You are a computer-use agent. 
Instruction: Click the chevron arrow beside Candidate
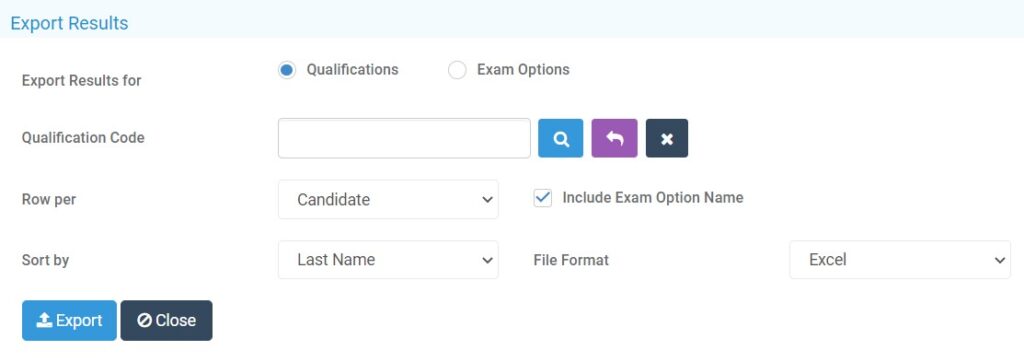pyautogui.click(x=487, y=199)
